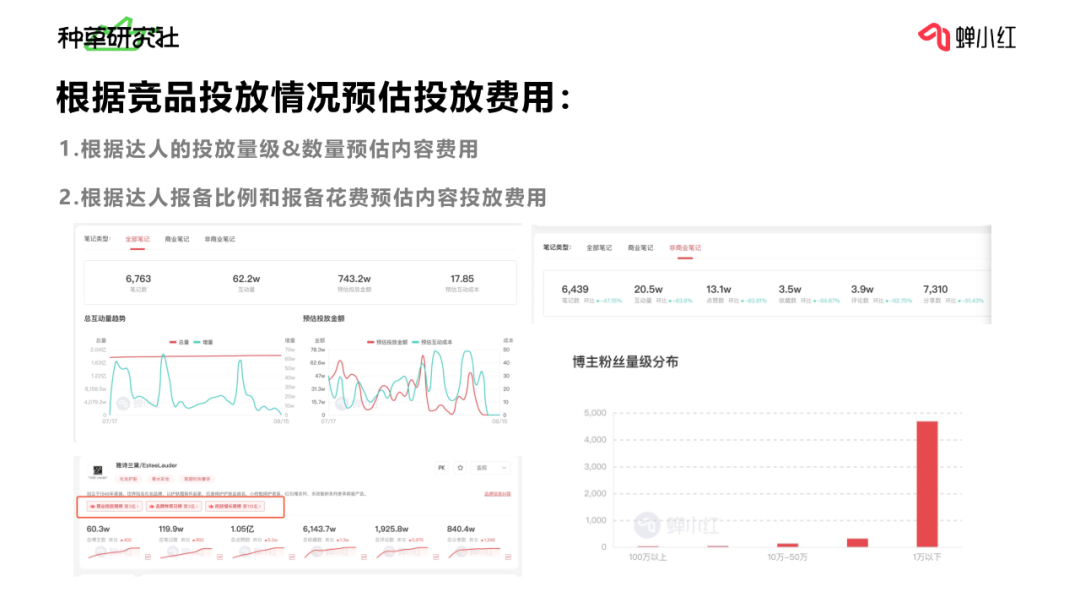This screenshot has width=1080, height=608.
Task: Click the star favorite icon next to PK
Action: (460, 468)
